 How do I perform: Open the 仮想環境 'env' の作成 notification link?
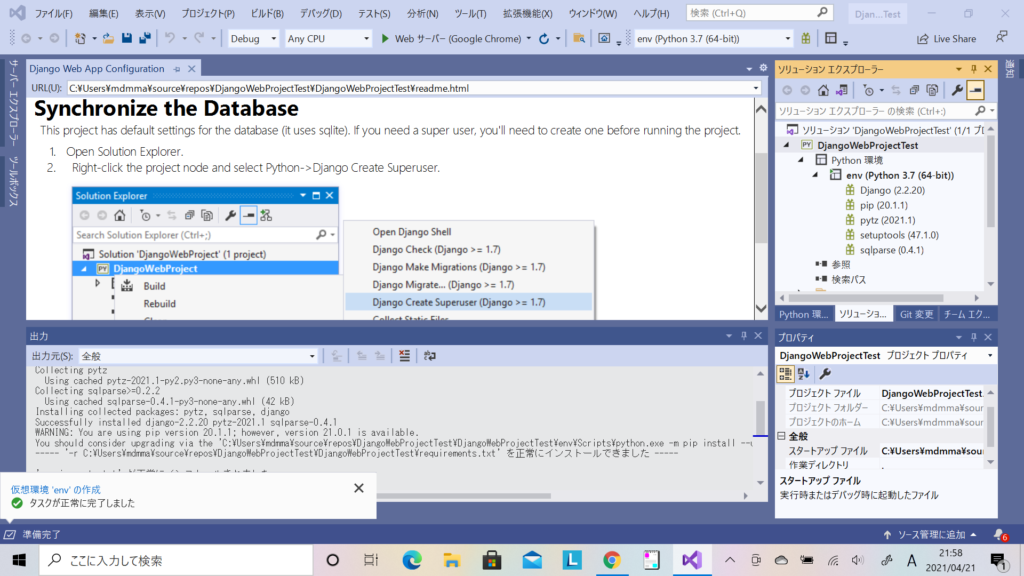pyautogui.click(x=56, y=489)
